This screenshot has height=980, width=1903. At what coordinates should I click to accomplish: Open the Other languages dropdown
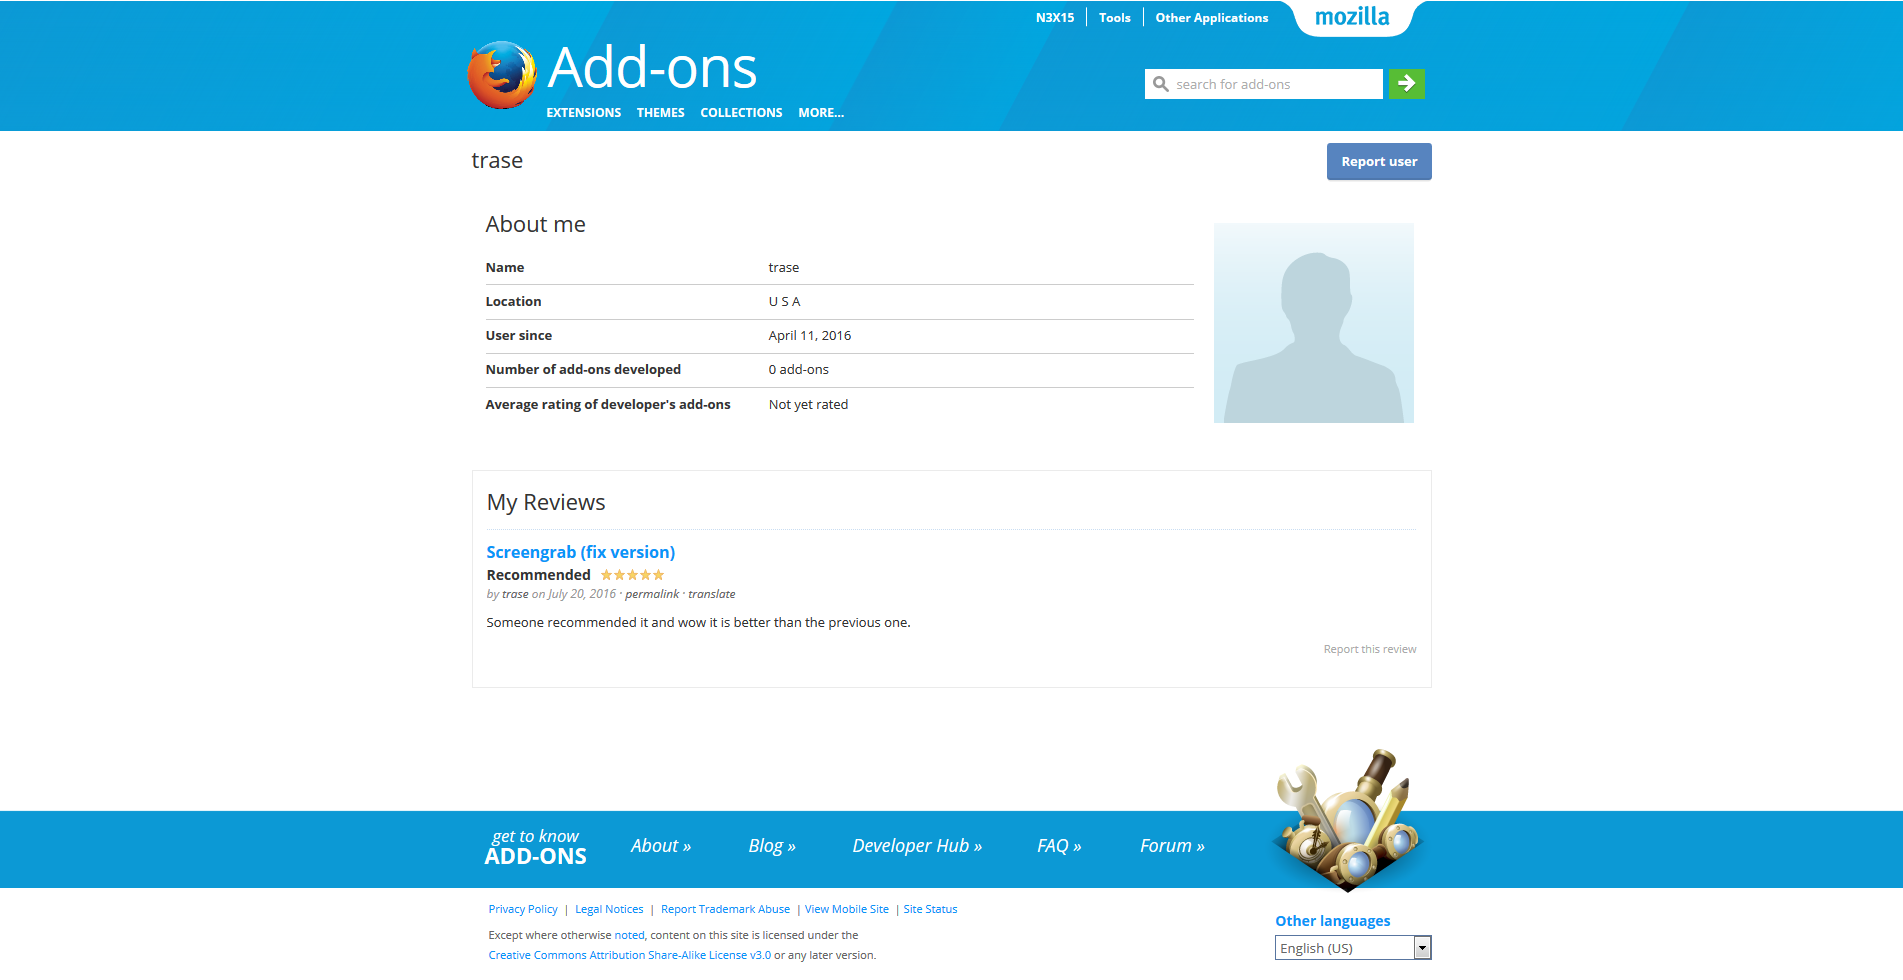pyautogui.click(x=1353, y=948)
